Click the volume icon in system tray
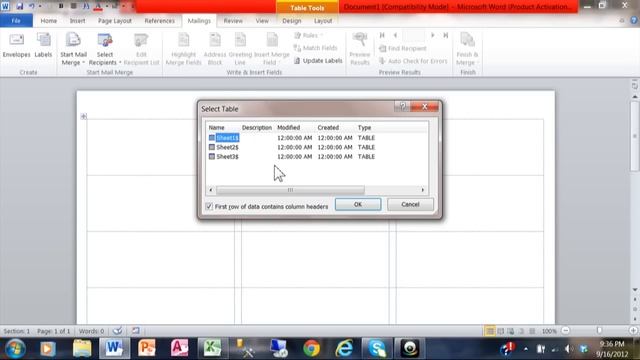The height and width of the screenshot is (360, 640). tap(568, 349)
